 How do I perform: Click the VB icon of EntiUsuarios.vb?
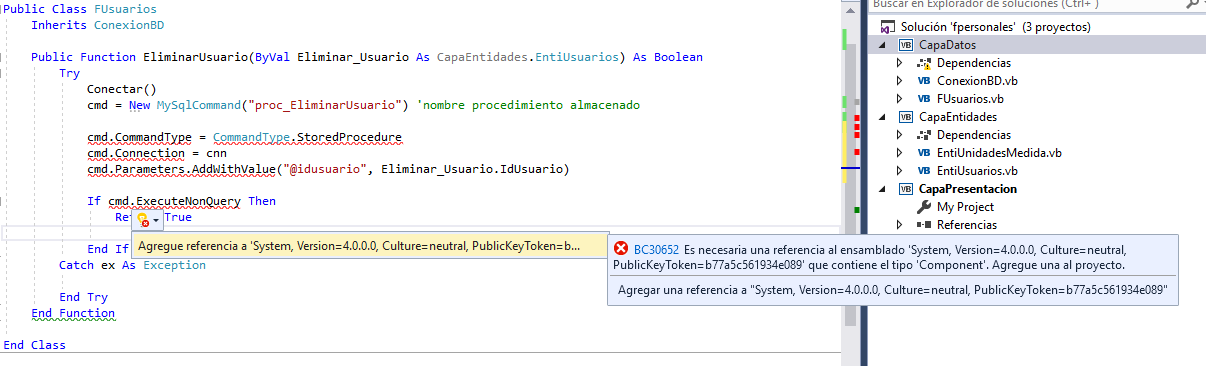pyautogui.click(x=924, y=171)
